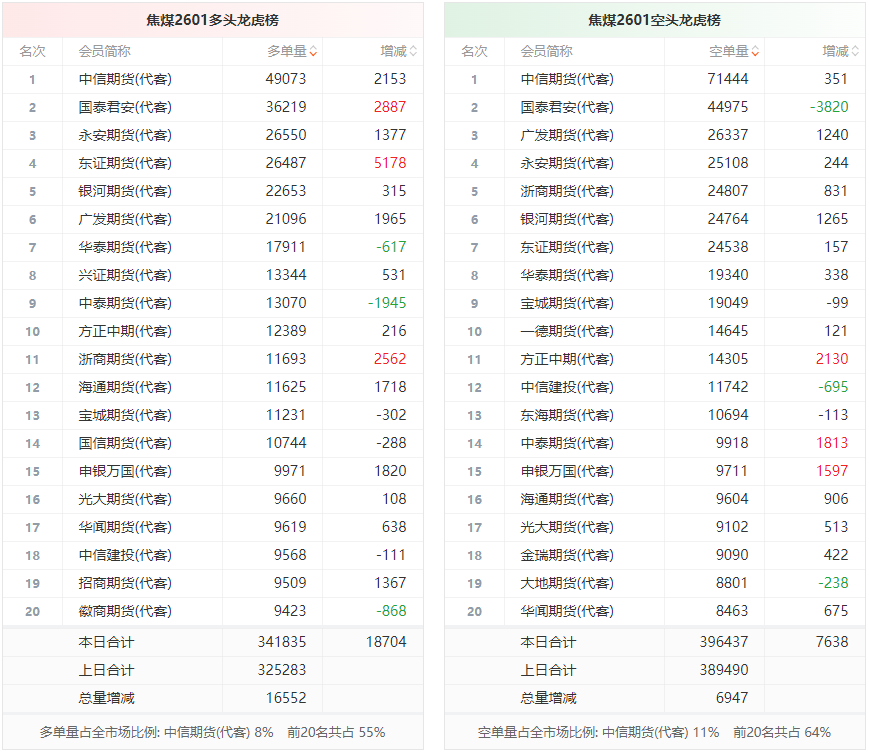Screen dimensions: 869x752
Task: Click long 总量增减 value 16552
Action: (x=285, y=698)
